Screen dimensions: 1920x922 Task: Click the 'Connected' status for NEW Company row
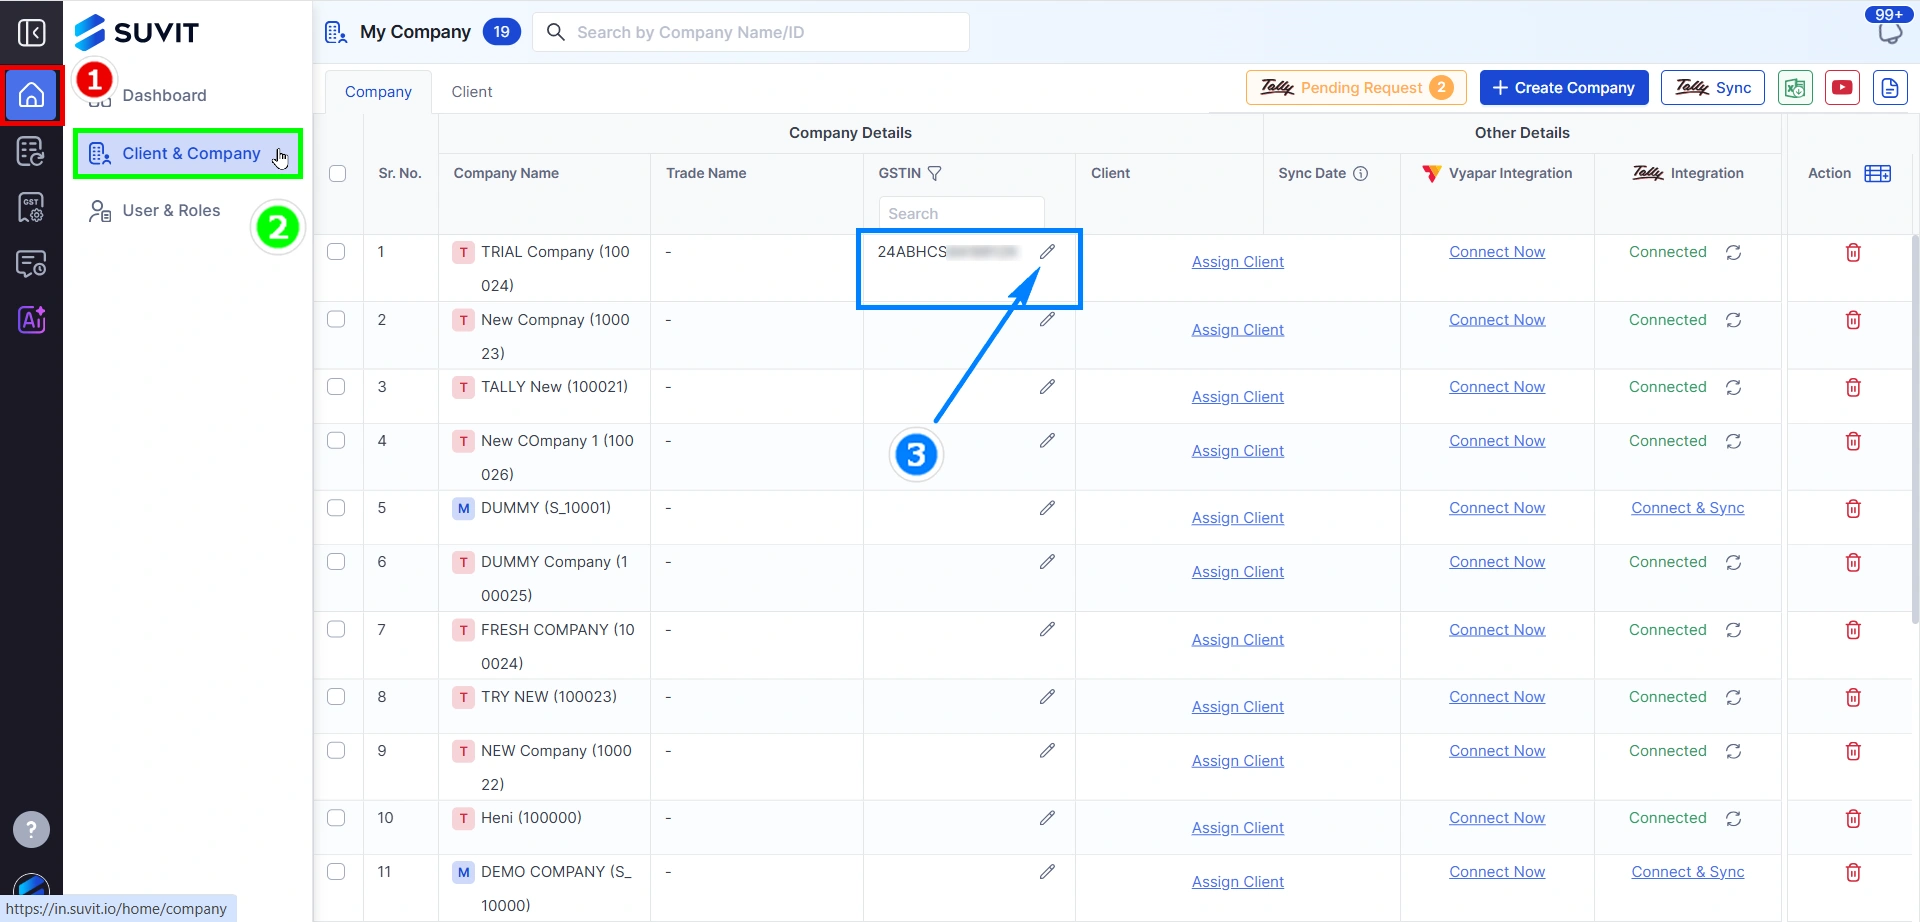pos(1667,751)
